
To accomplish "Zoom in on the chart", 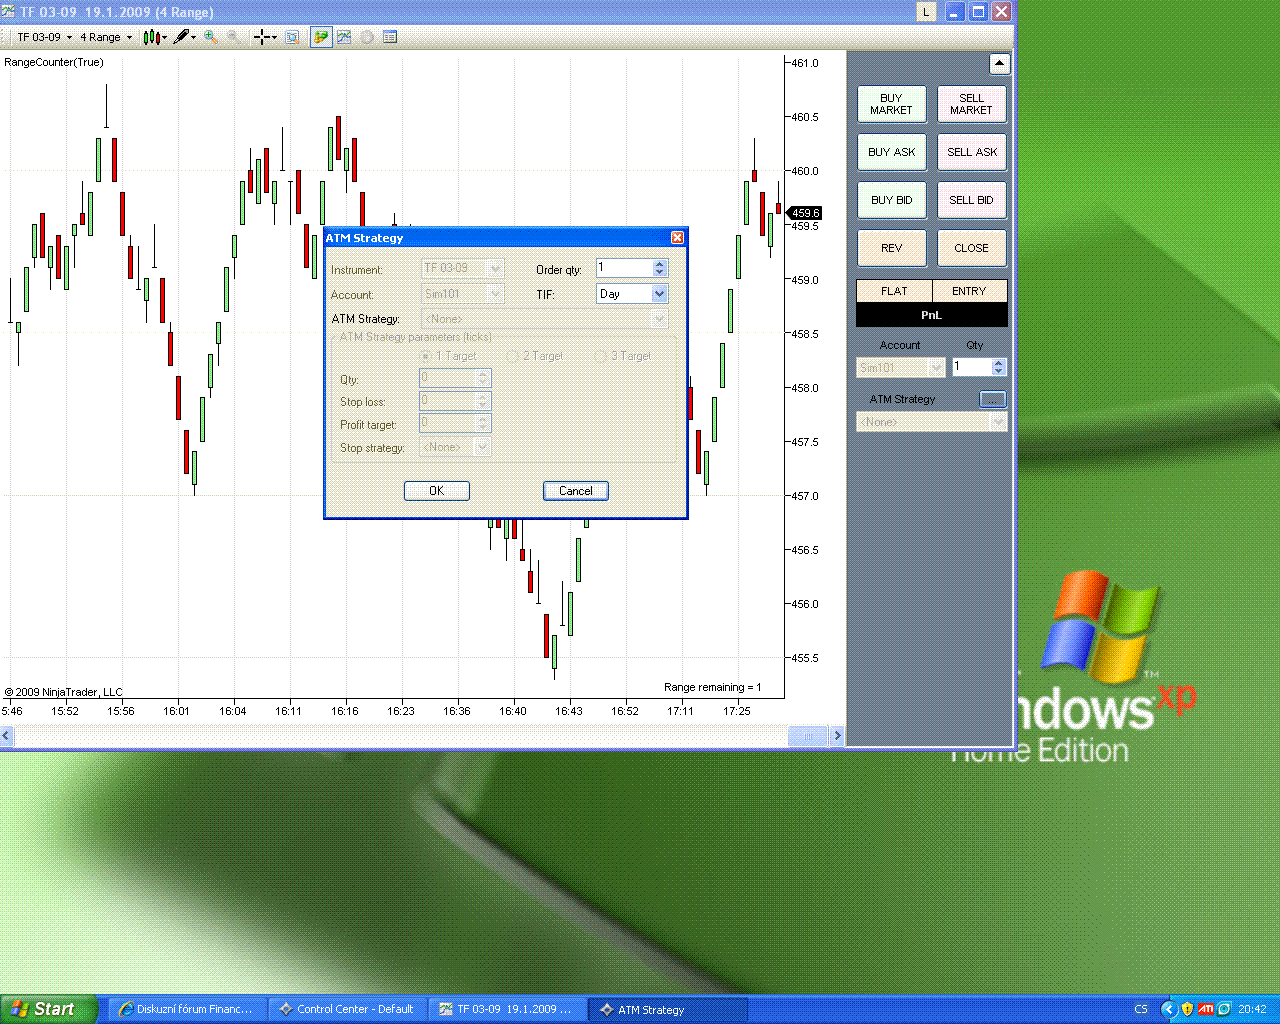I will point(211,37).
